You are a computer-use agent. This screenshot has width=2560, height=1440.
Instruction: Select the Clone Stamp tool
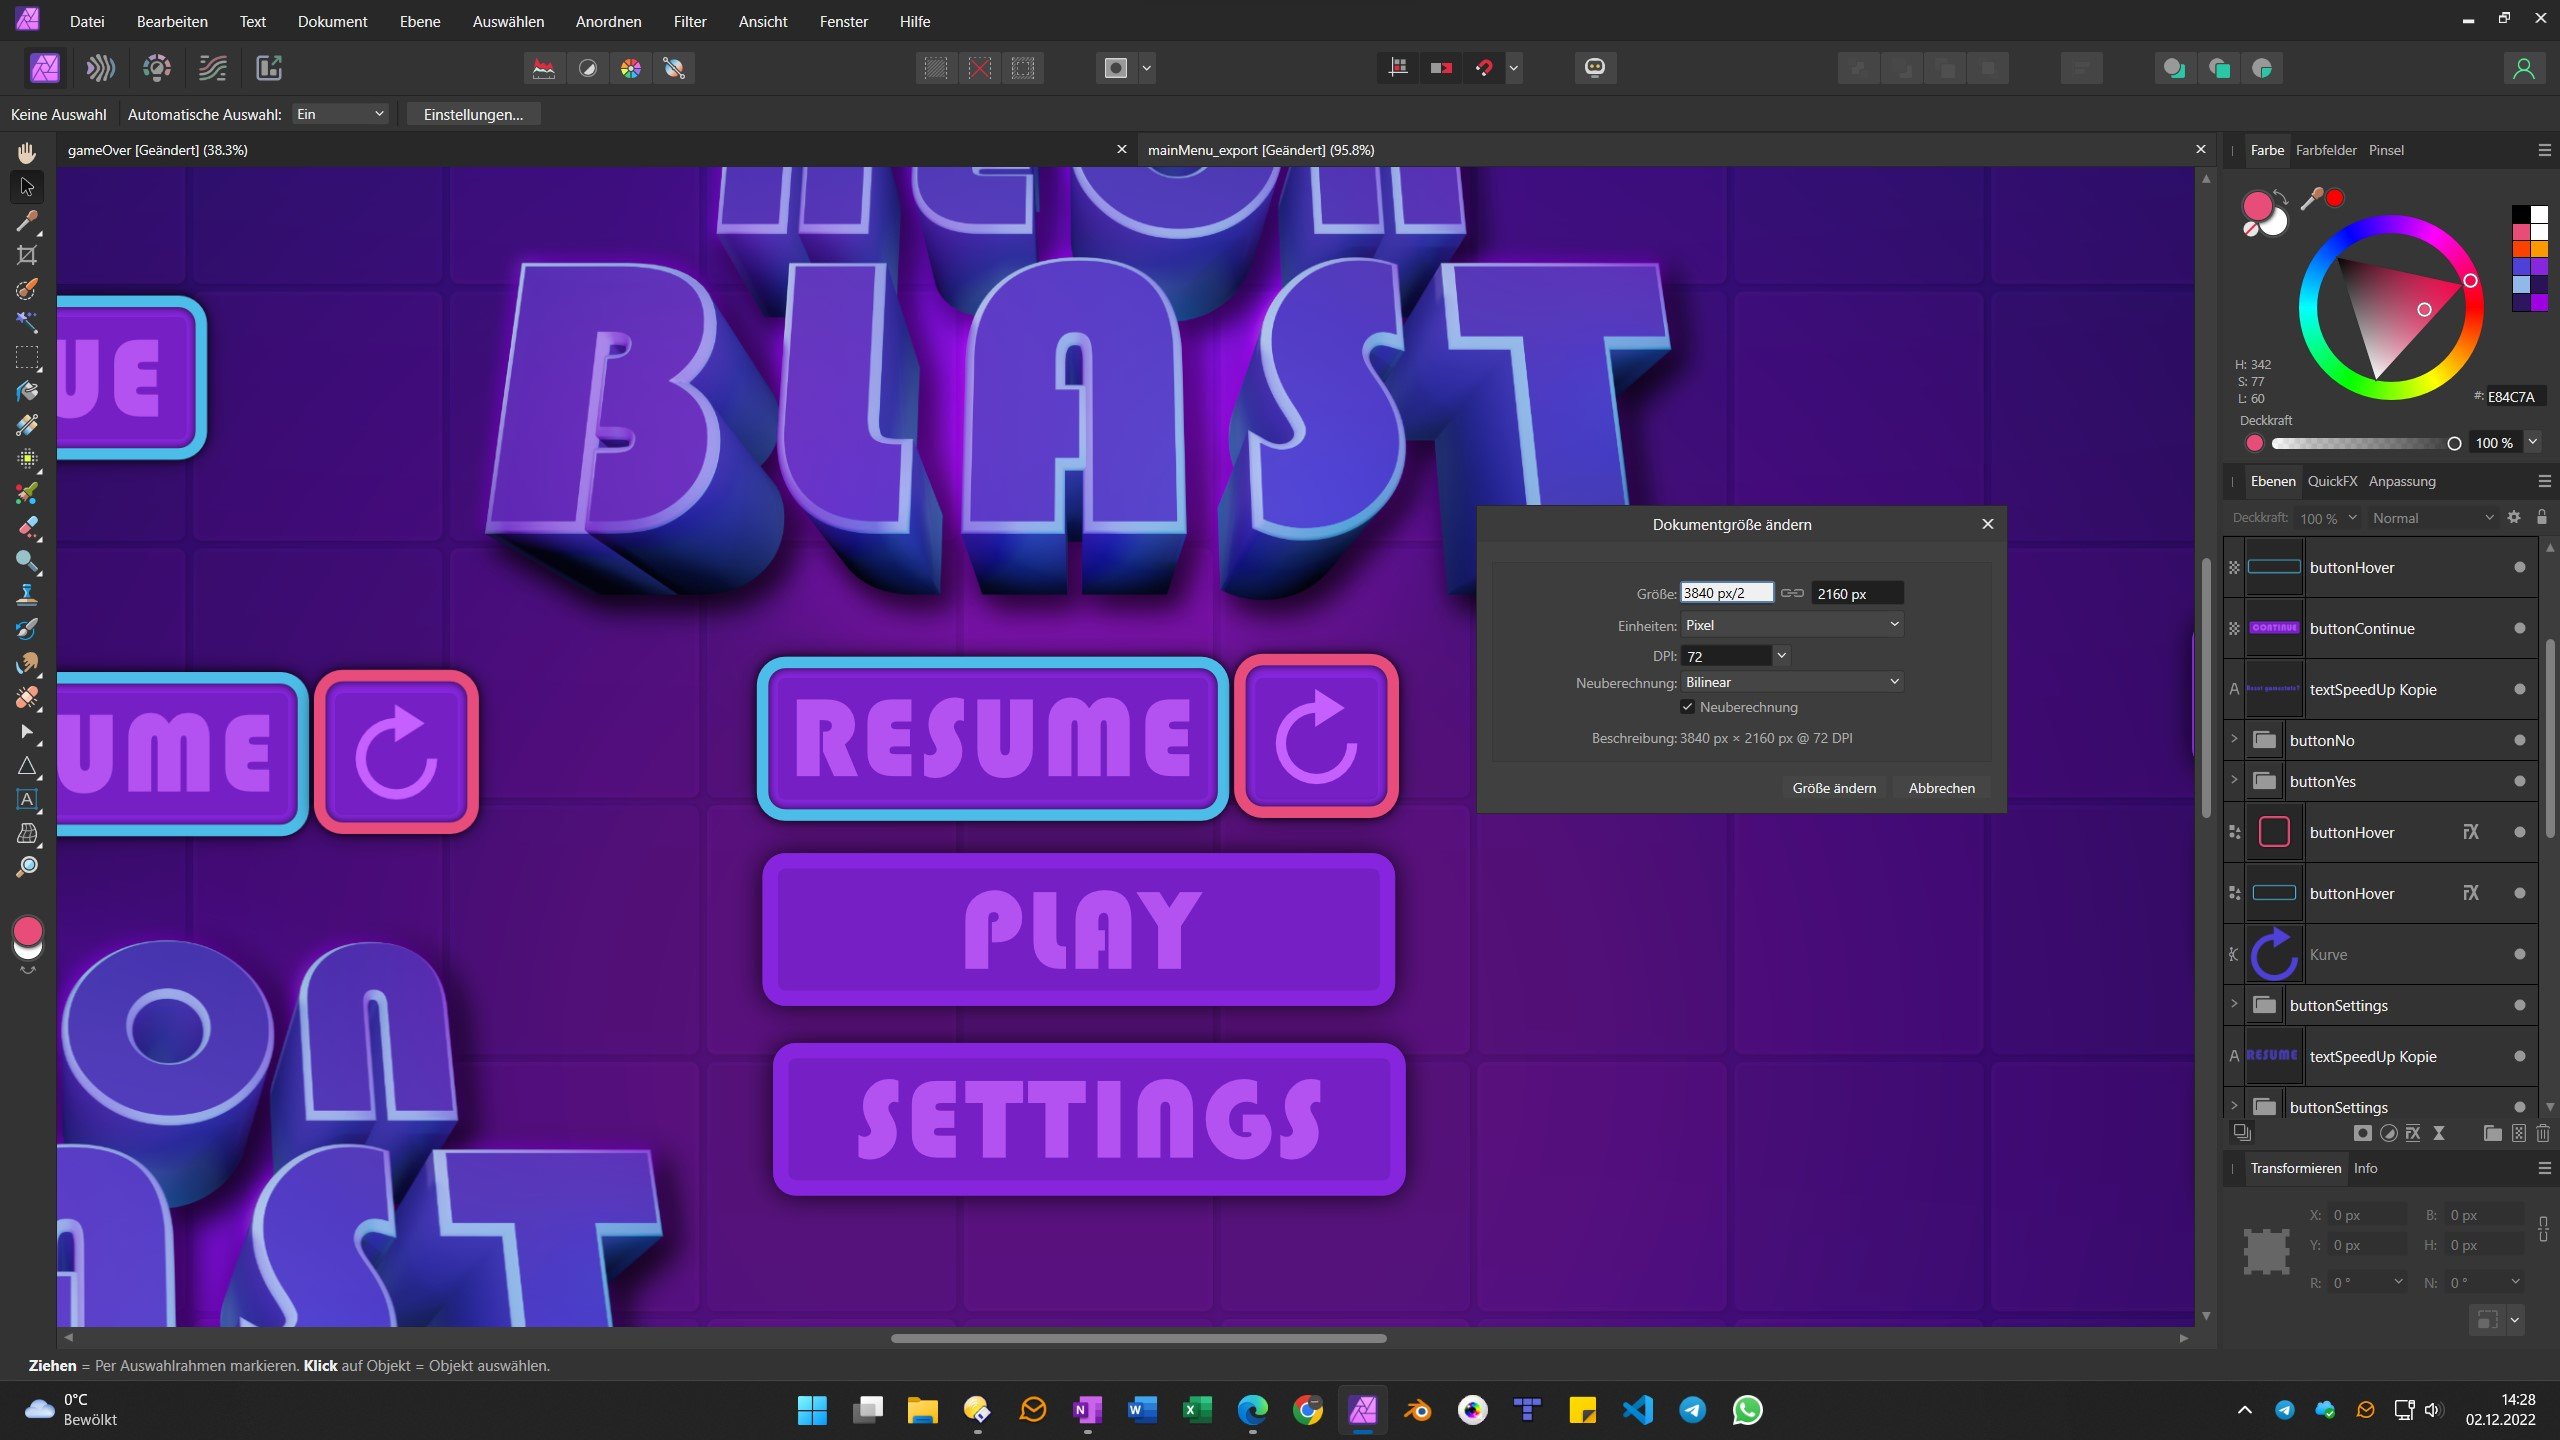tap(27, 595)
